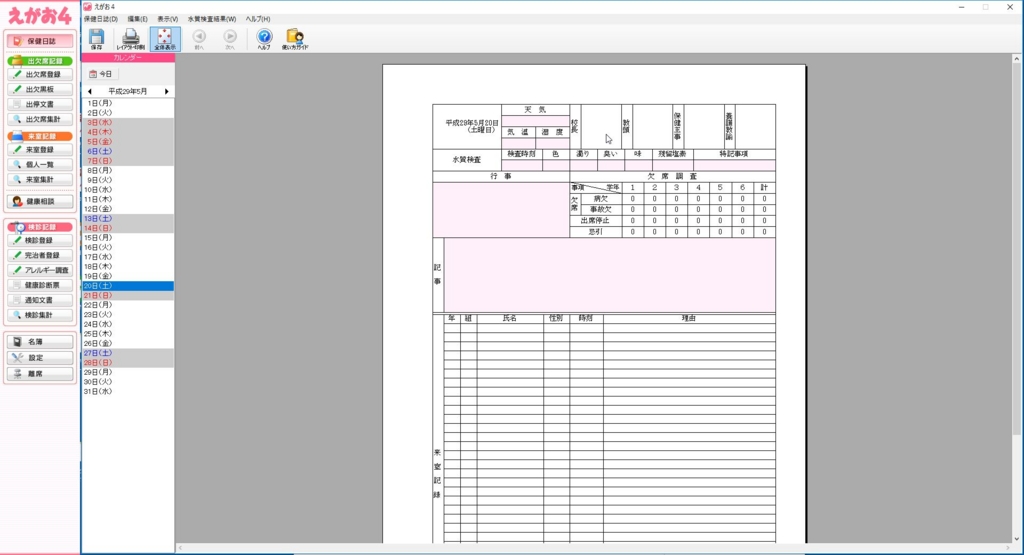Open 検診登録 in the sidebar

click(x=40, y=240)
